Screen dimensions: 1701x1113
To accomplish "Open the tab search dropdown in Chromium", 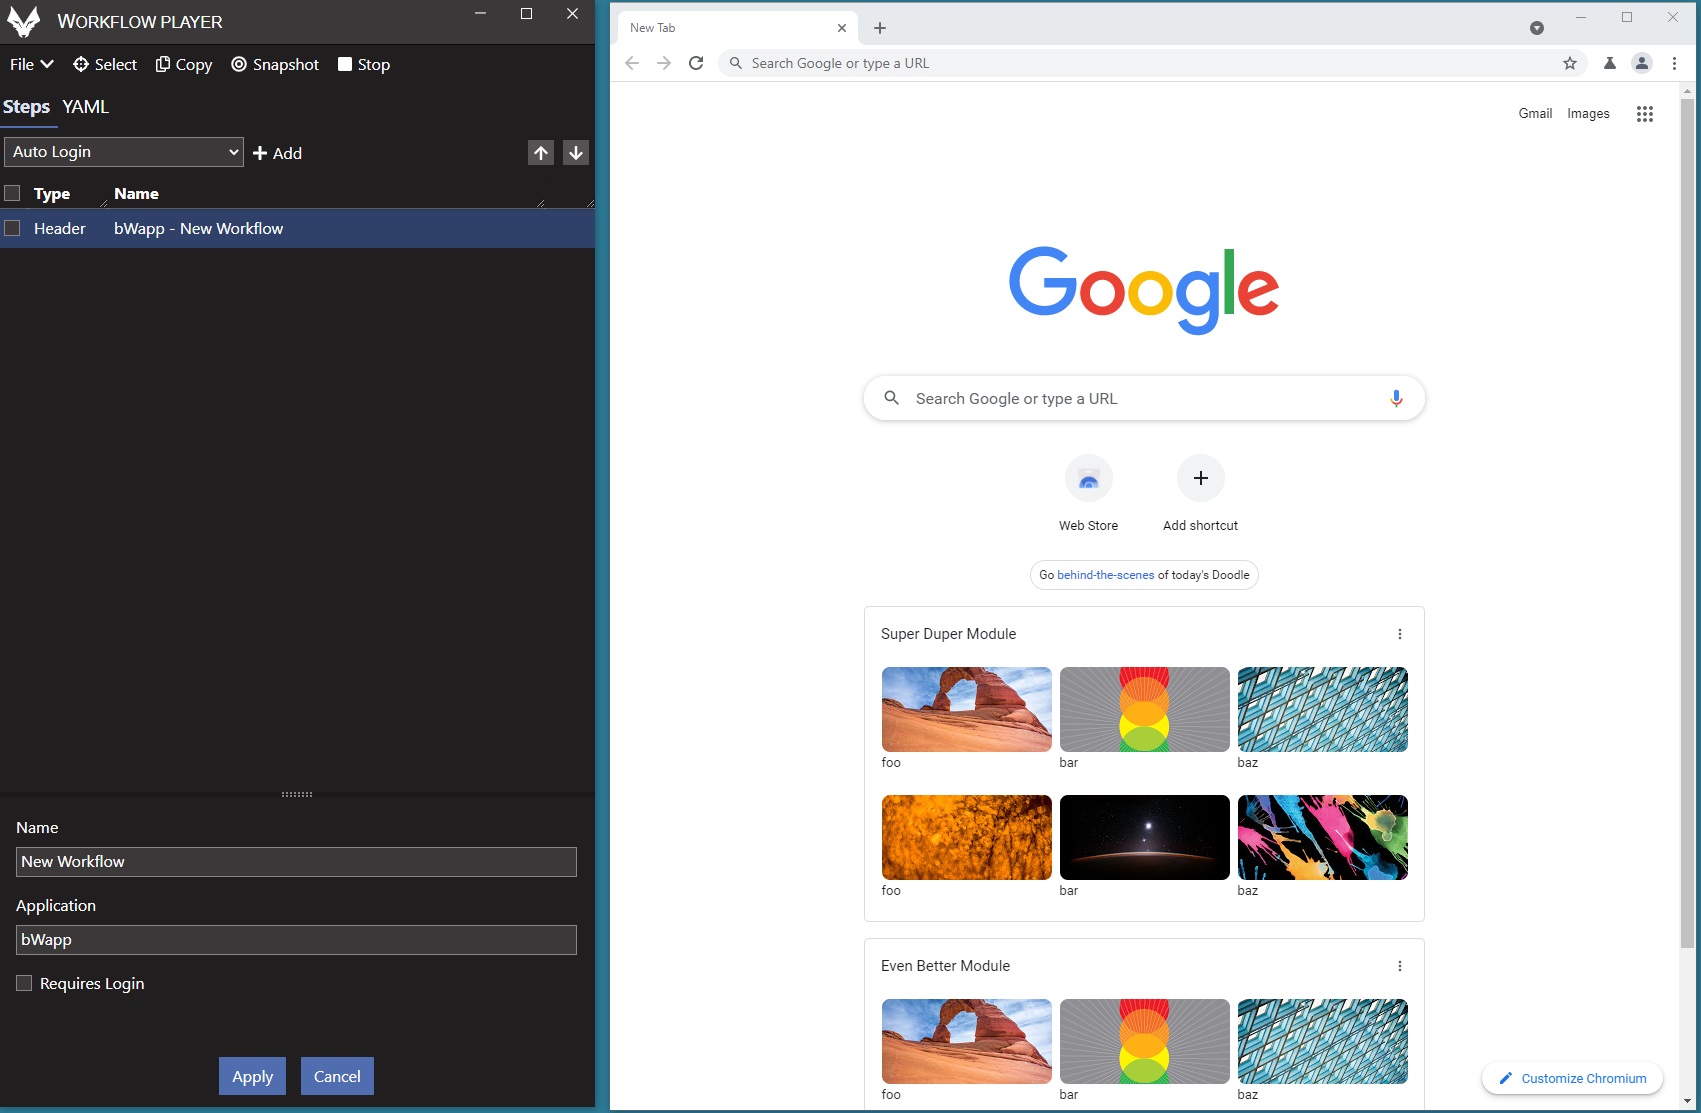I will [1537, 28].
